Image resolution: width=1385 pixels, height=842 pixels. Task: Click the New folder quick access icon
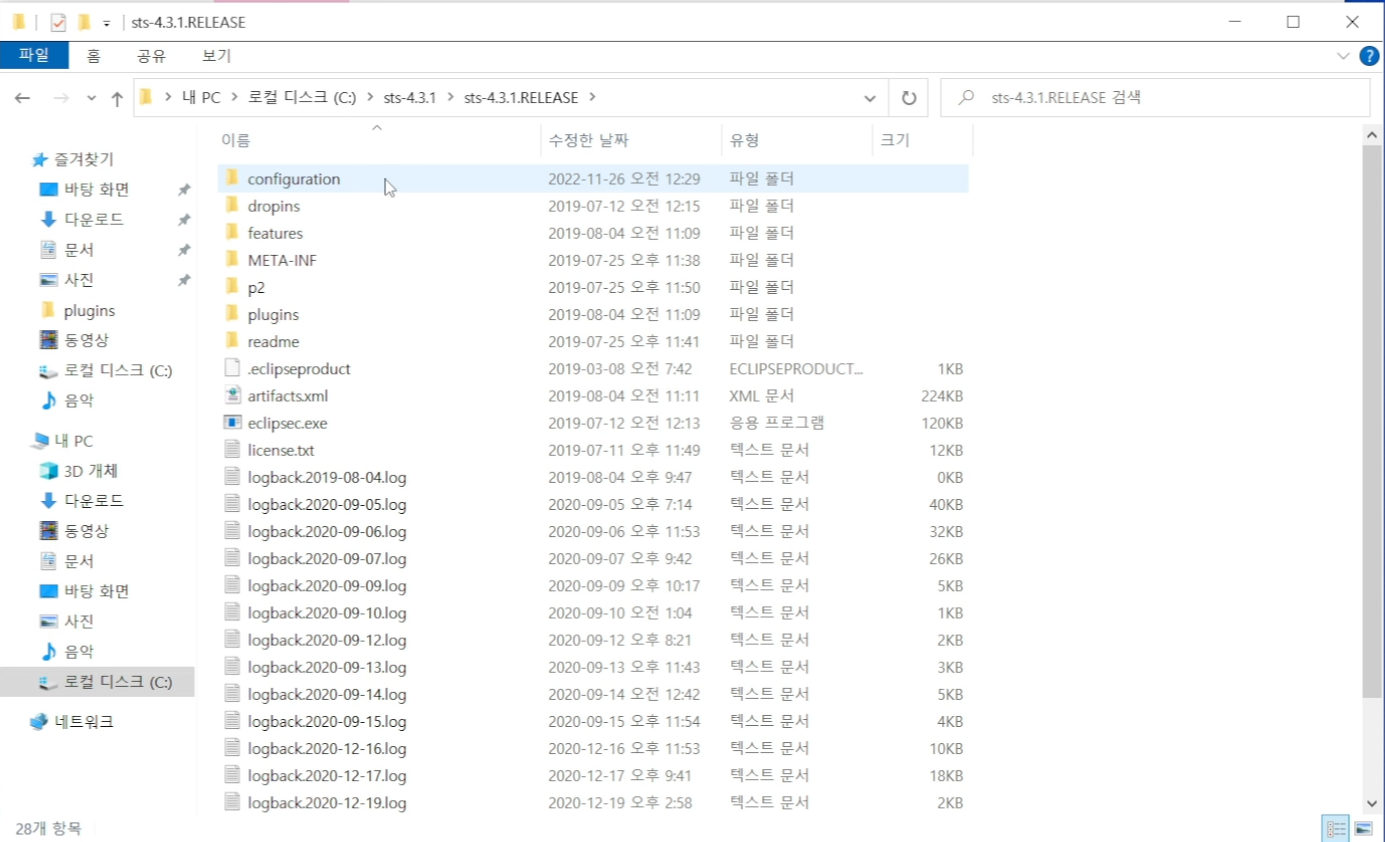[x=84, y=22]
